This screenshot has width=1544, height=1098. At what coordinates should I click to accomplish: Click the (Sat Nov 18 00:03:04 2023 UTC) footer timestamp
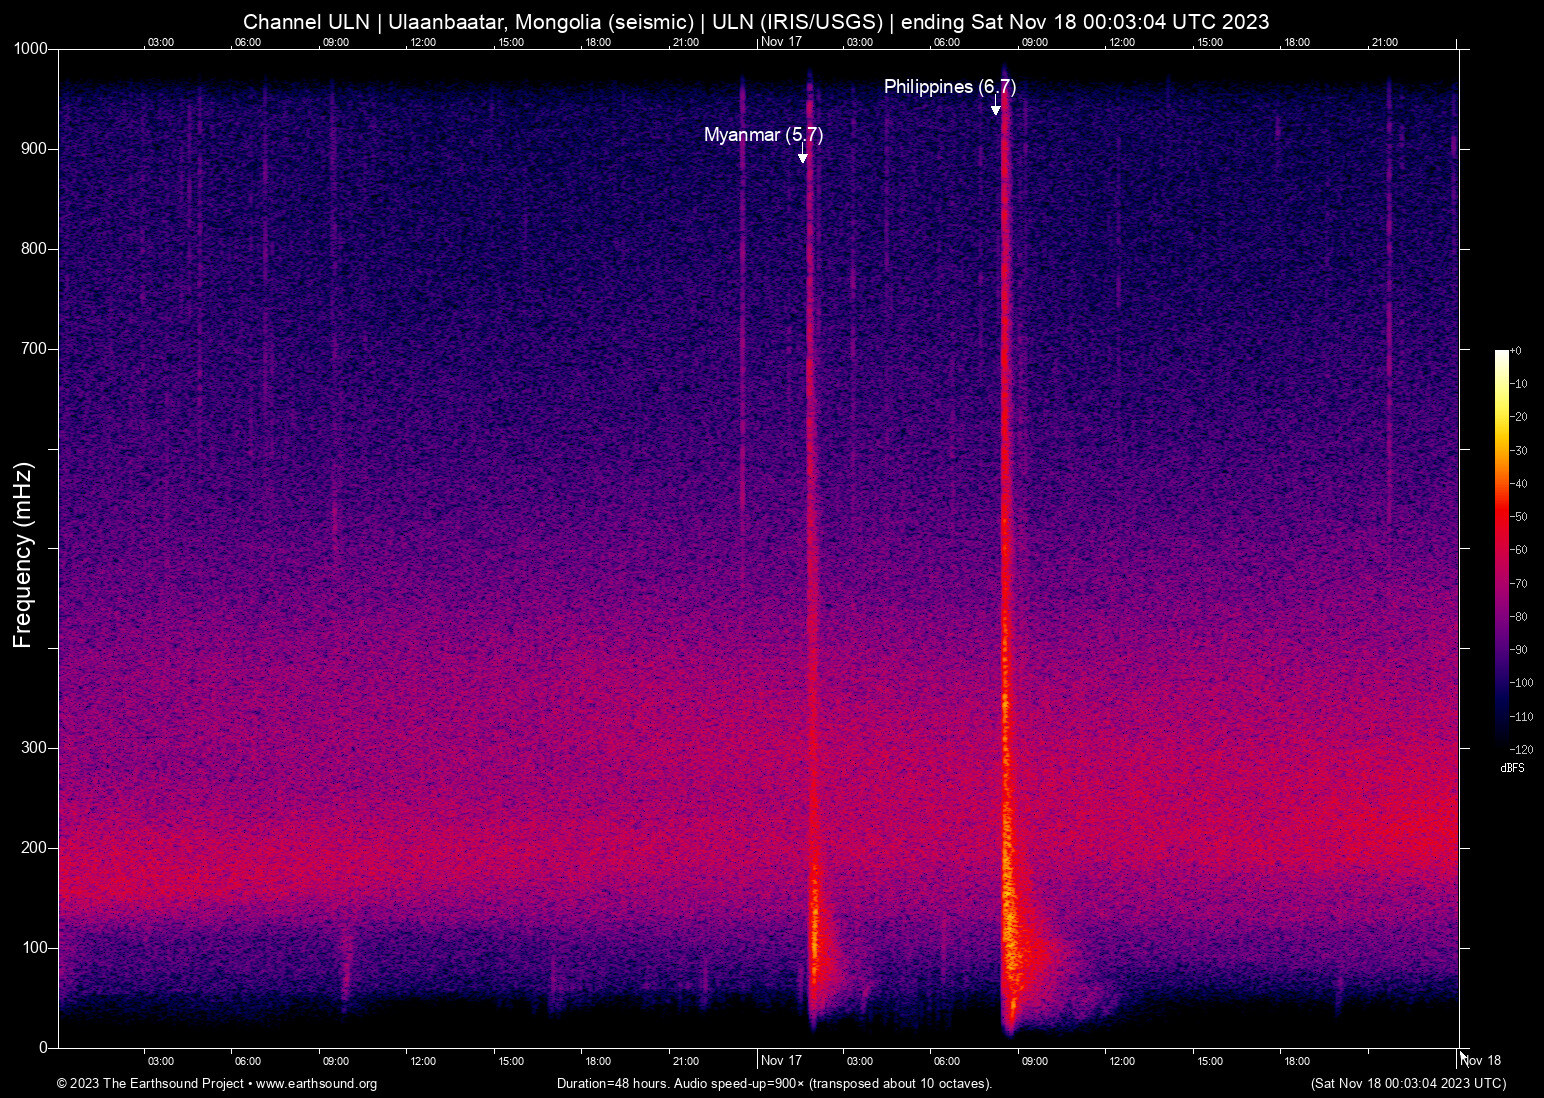(1408, 1084)
